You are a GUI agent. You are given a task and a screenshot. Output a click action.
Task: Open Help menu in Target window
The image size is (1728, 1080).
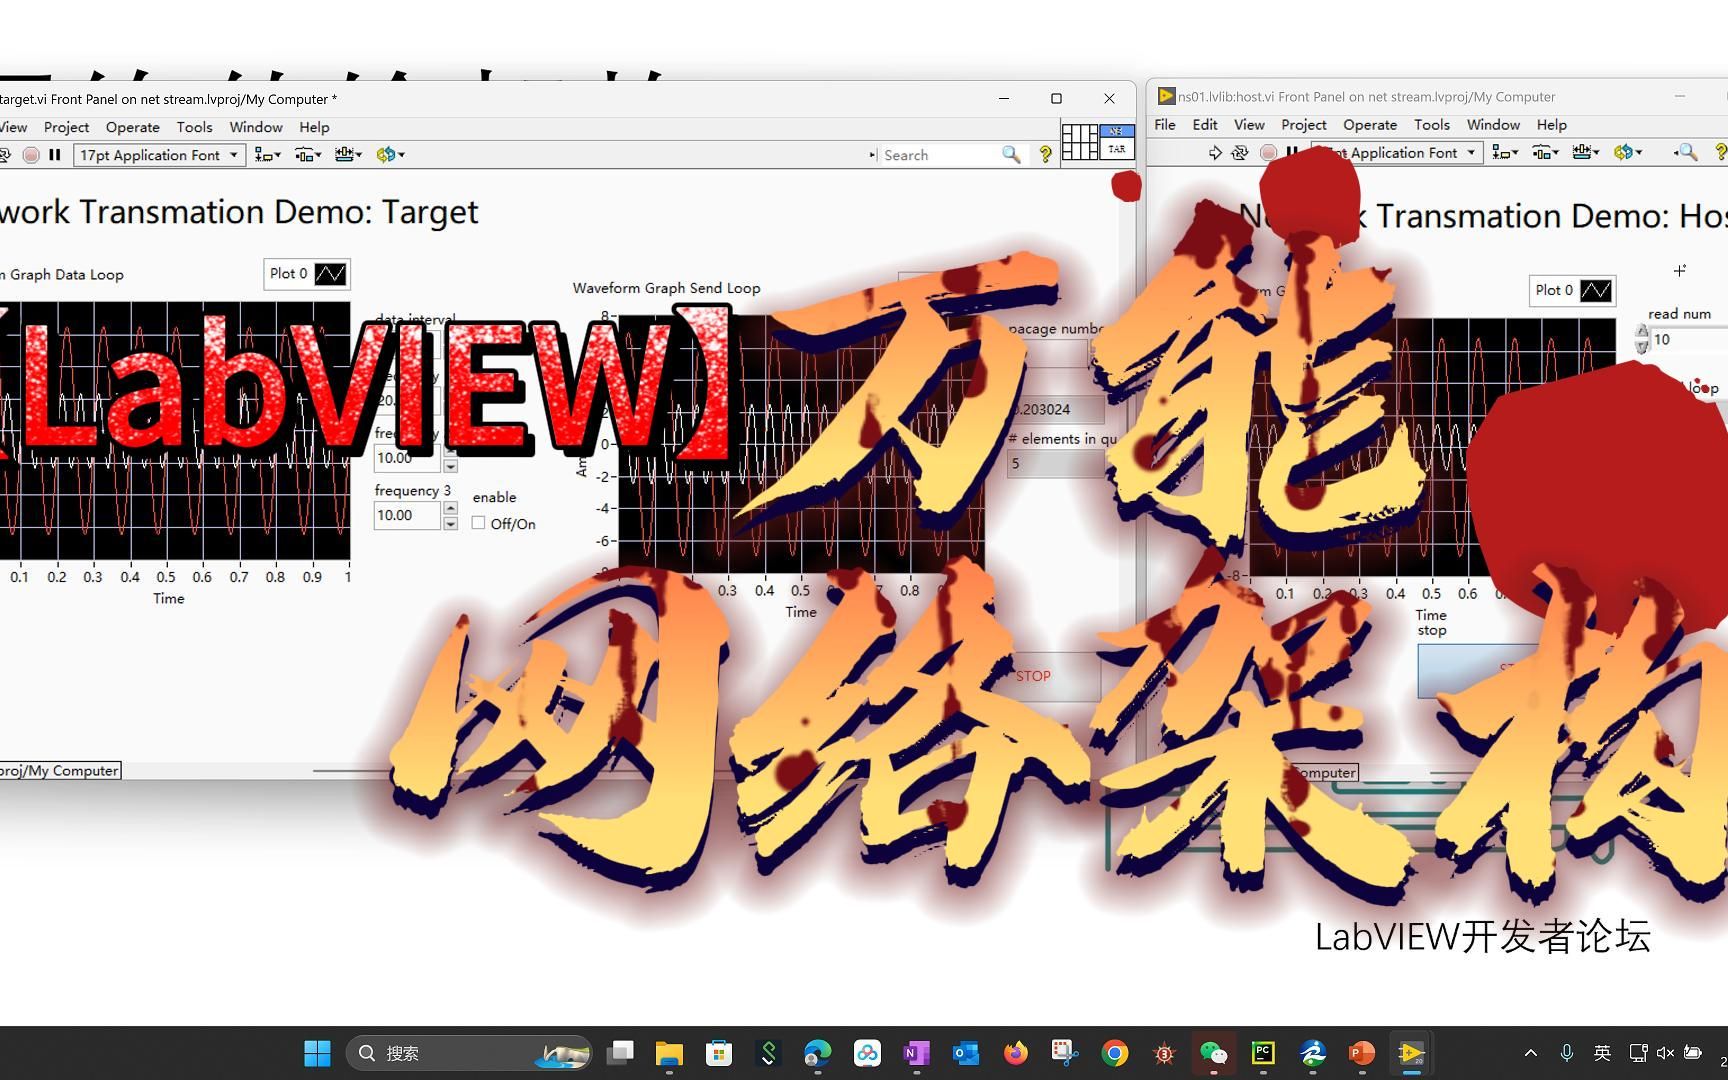314,127
